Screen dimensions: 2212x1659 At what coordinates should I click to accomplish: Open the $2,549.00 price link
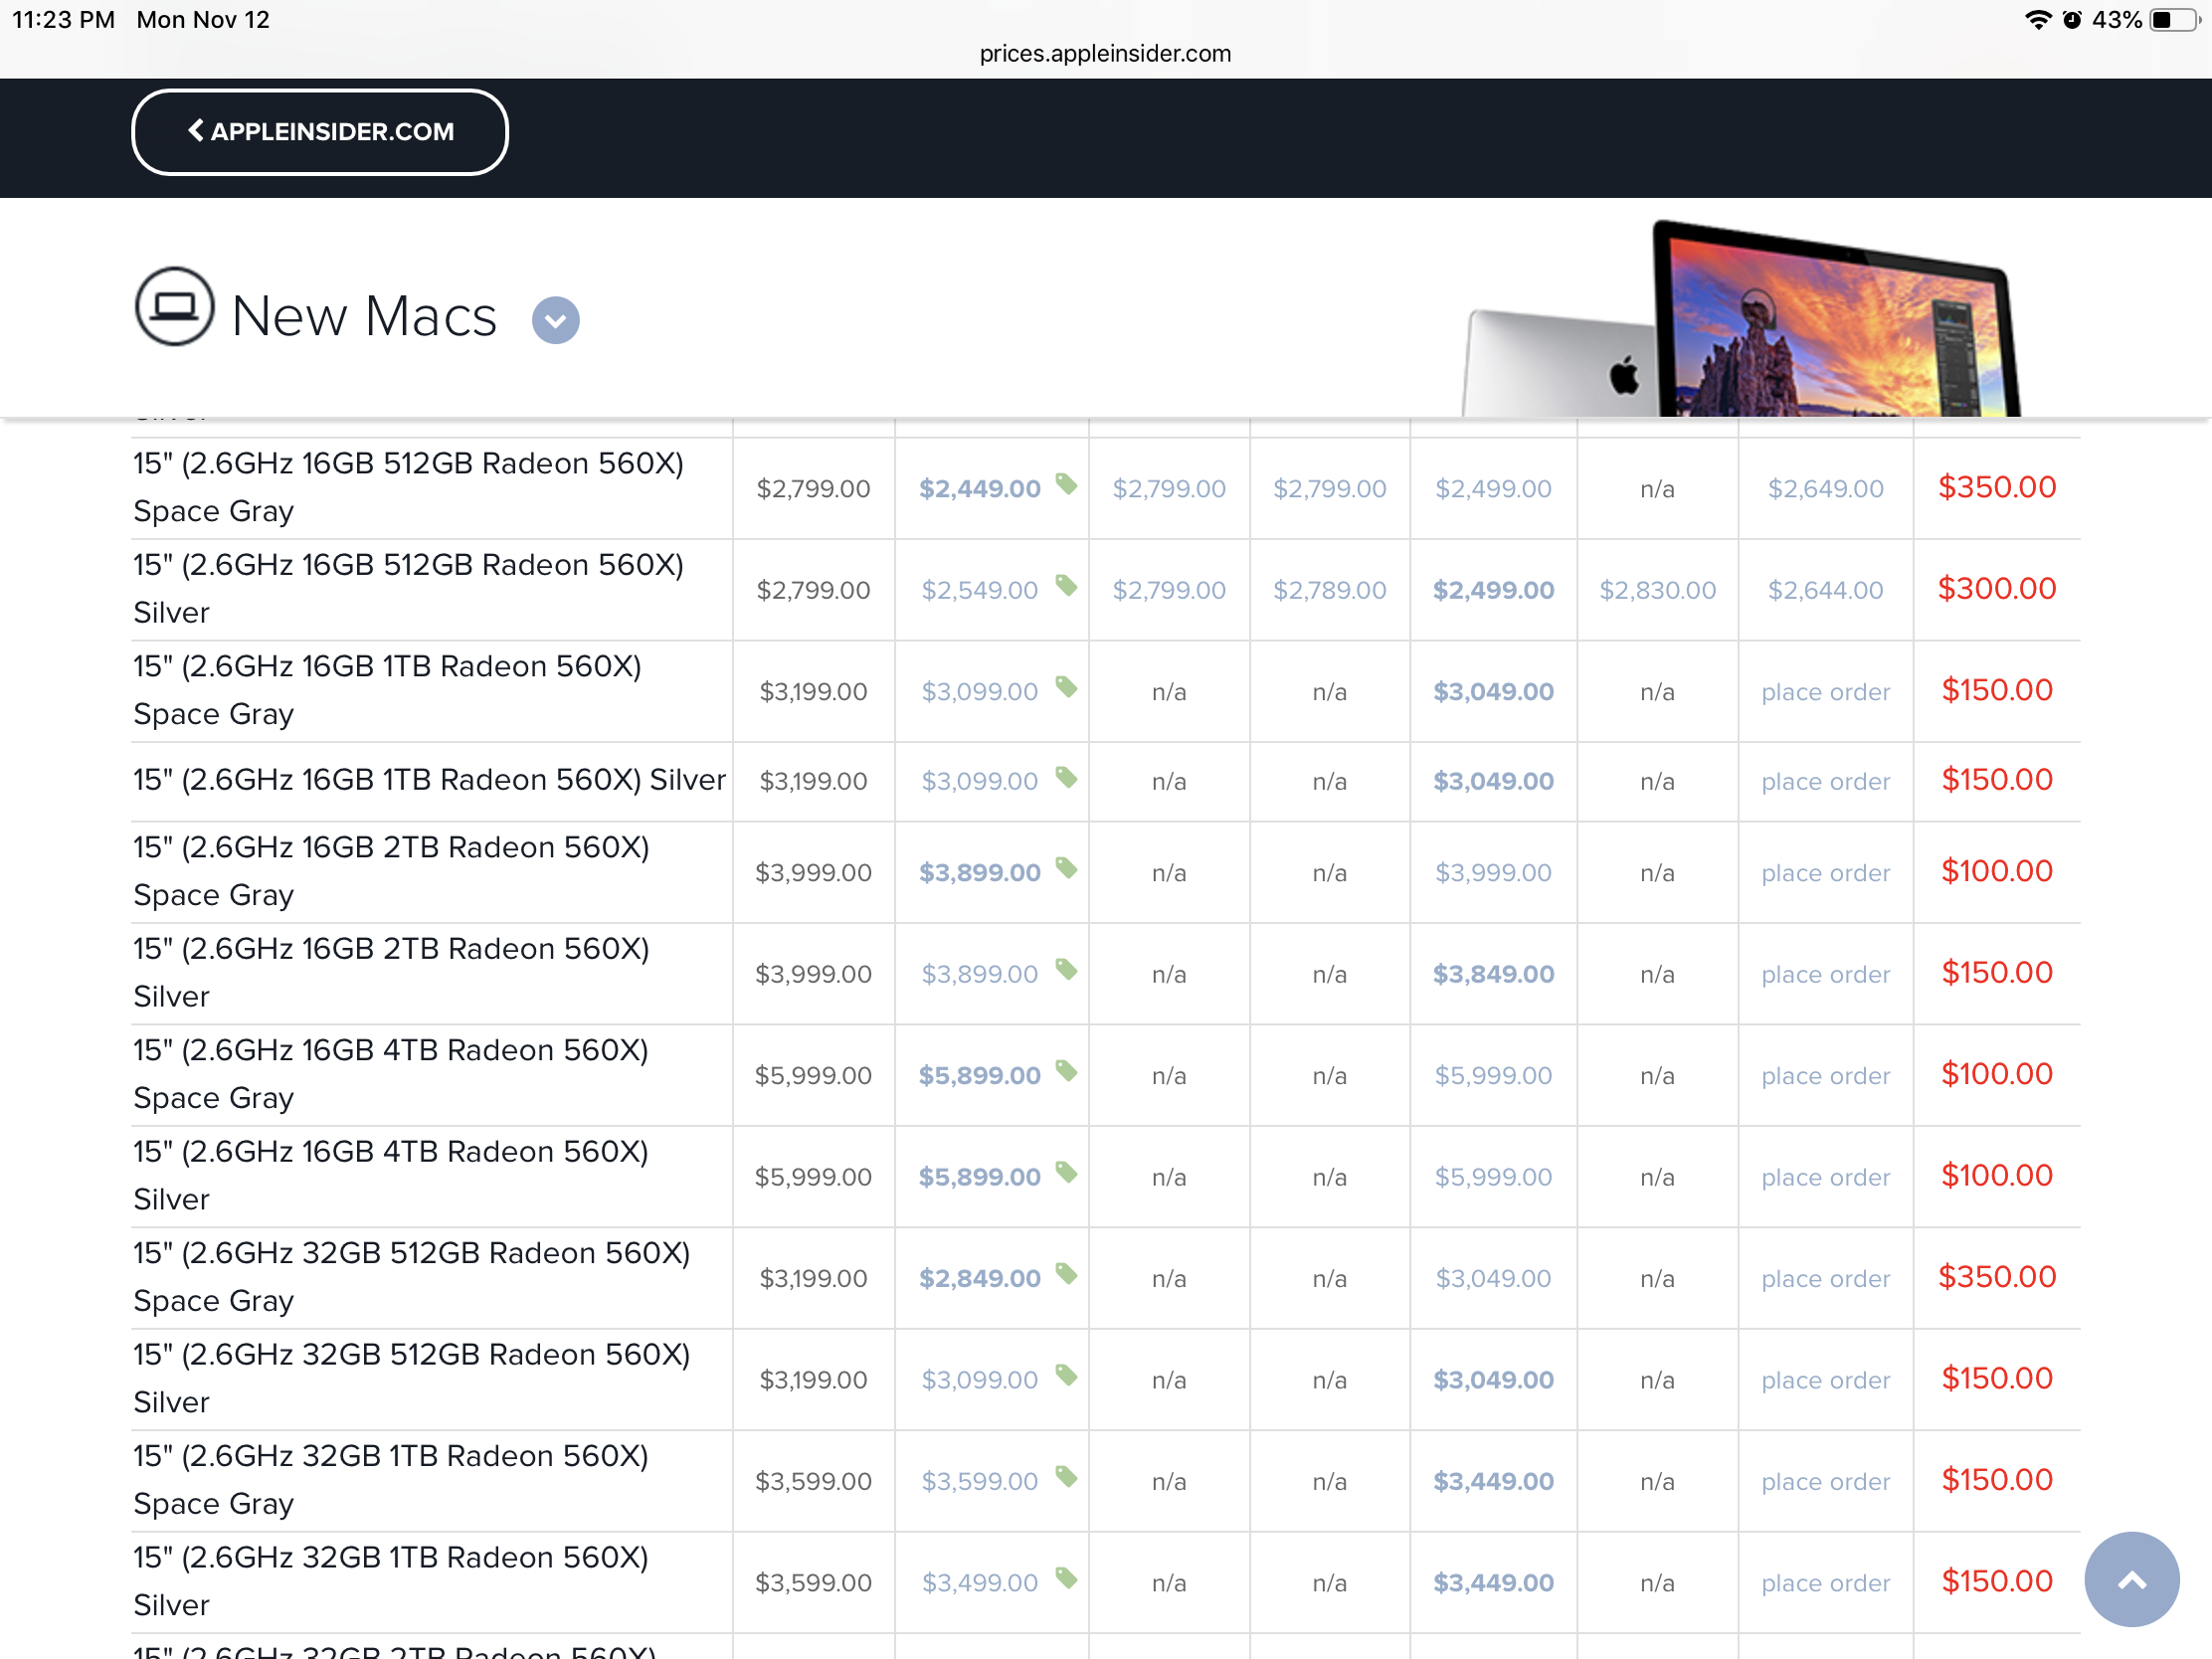click(979, 590)
